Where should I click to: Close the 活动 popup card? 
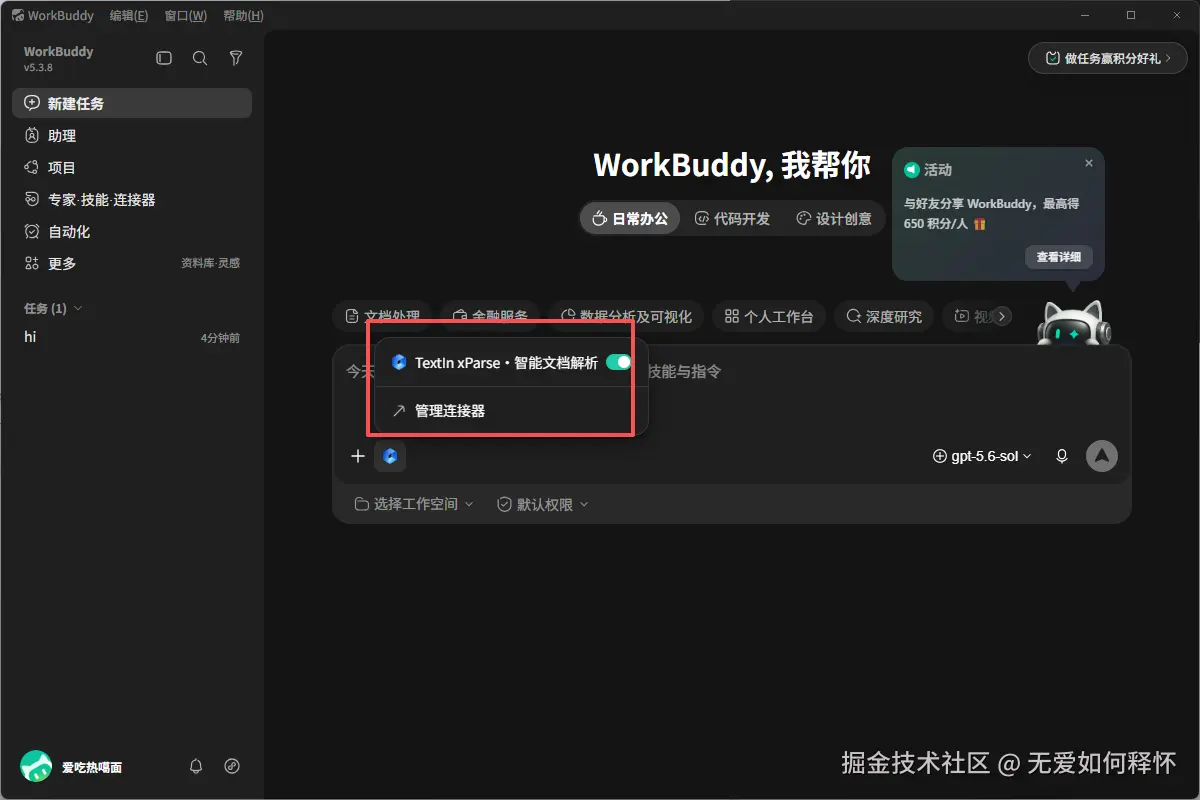[x=1089, y=163]
